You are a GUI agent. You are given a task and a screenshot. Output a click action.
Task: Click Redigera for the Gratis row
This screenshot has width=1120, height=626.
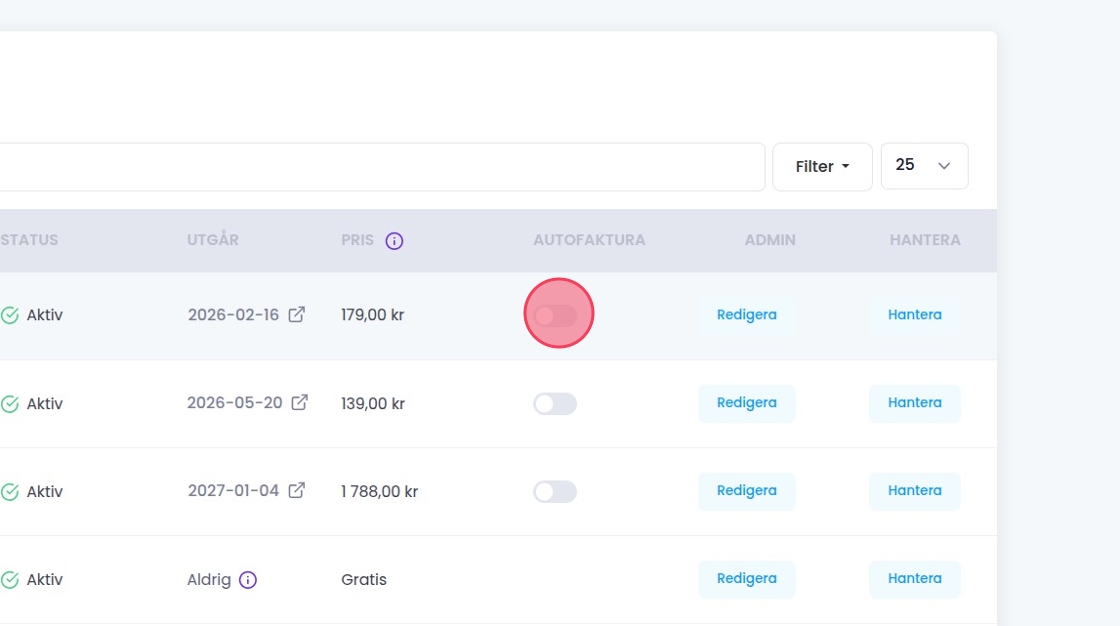click(746, 579)
